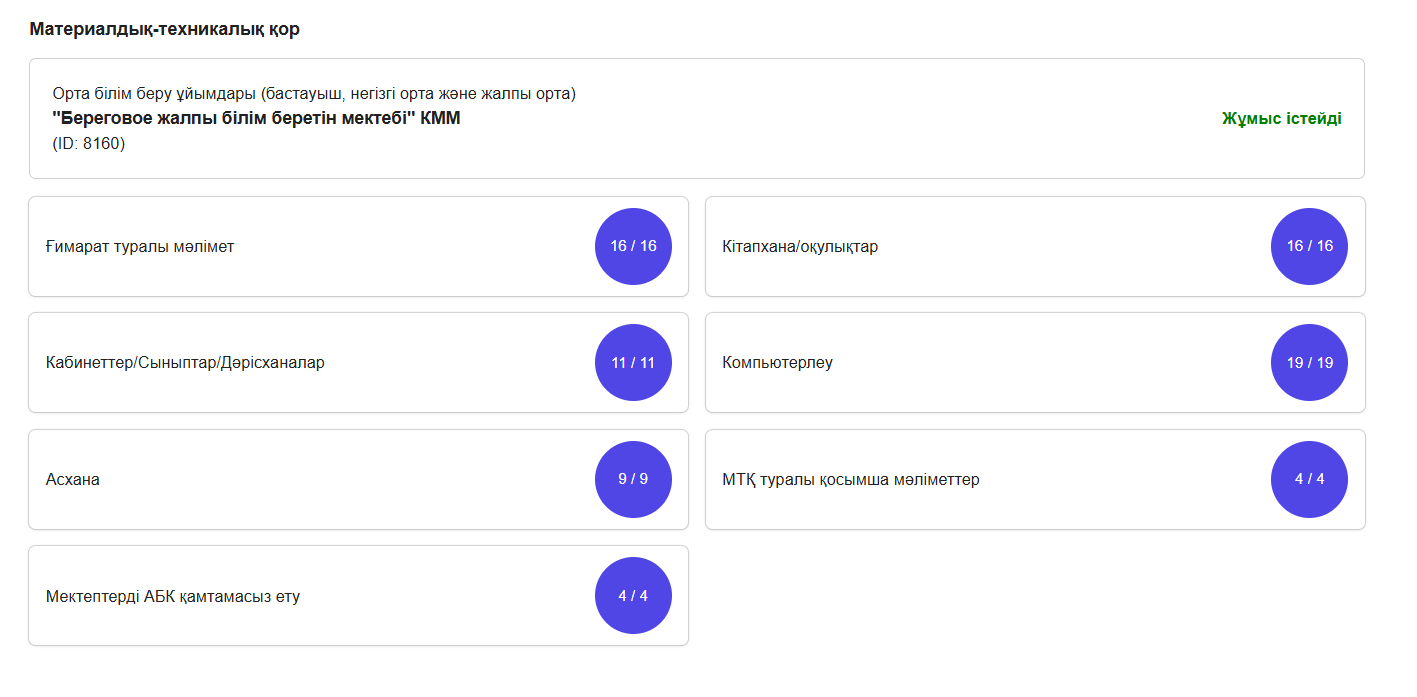Click the 4 / 4 badge for МТҚ туралы қосымша мәліметтер

click(x=1309, y=479)
